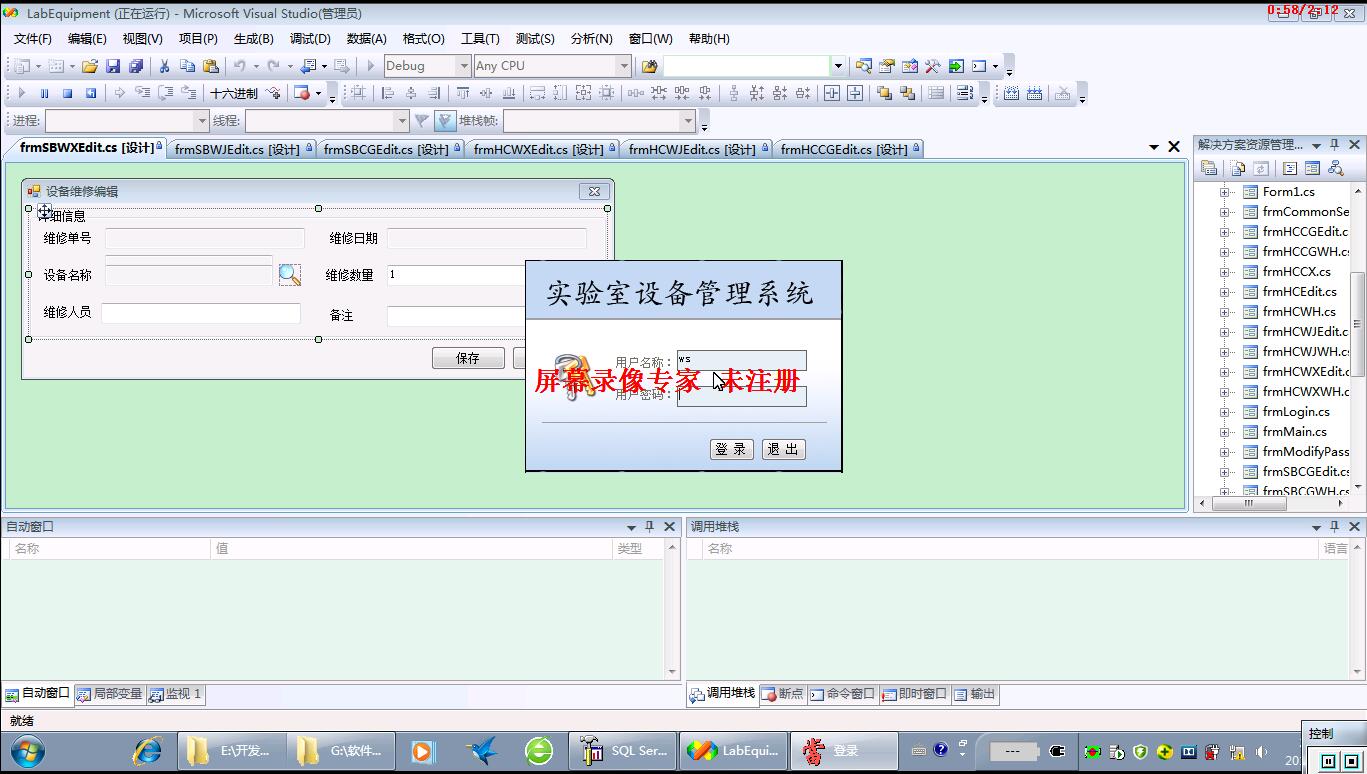Viewport: 1367px width, 774px height.
Task: Click the Send to Back layout icon
Action: click(x=907, y=93)
